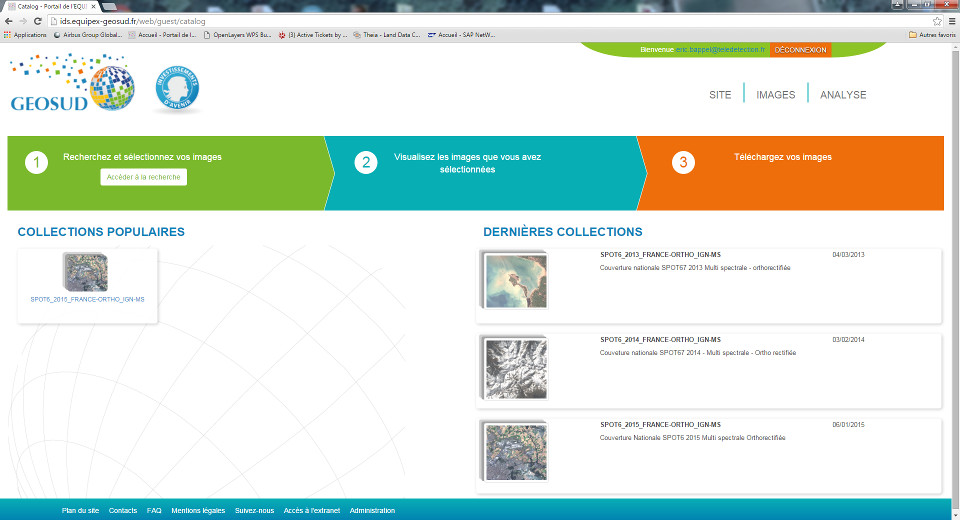
Task: Open the Mentions légales footer link
Action: coord(198,511)
